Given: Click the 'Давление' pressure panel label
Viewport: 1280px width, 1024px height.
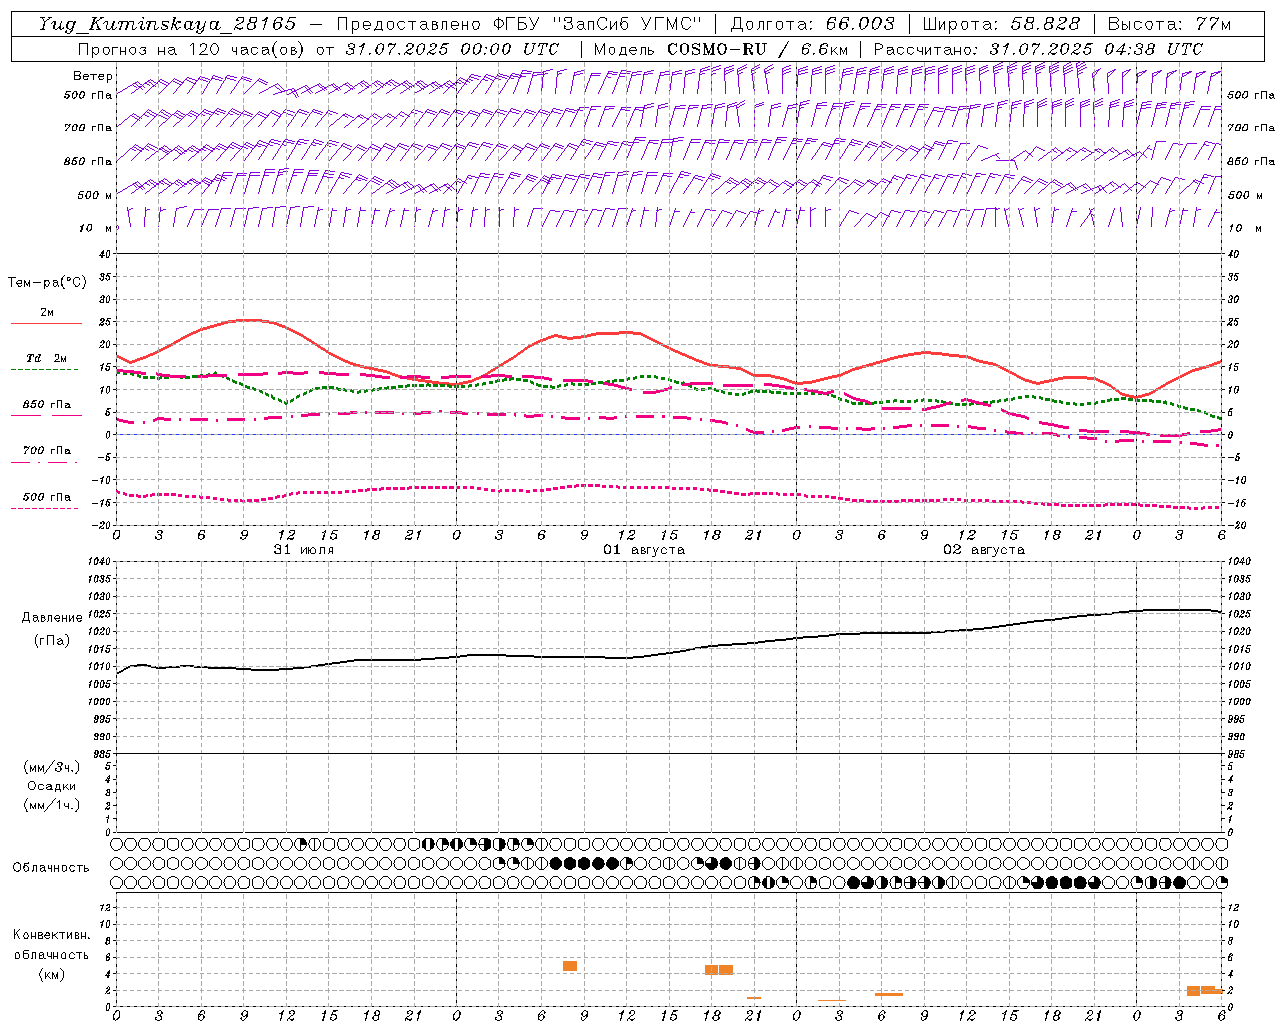Looking at the screenshot, I should pyautogui.click(x=52, y=618).
